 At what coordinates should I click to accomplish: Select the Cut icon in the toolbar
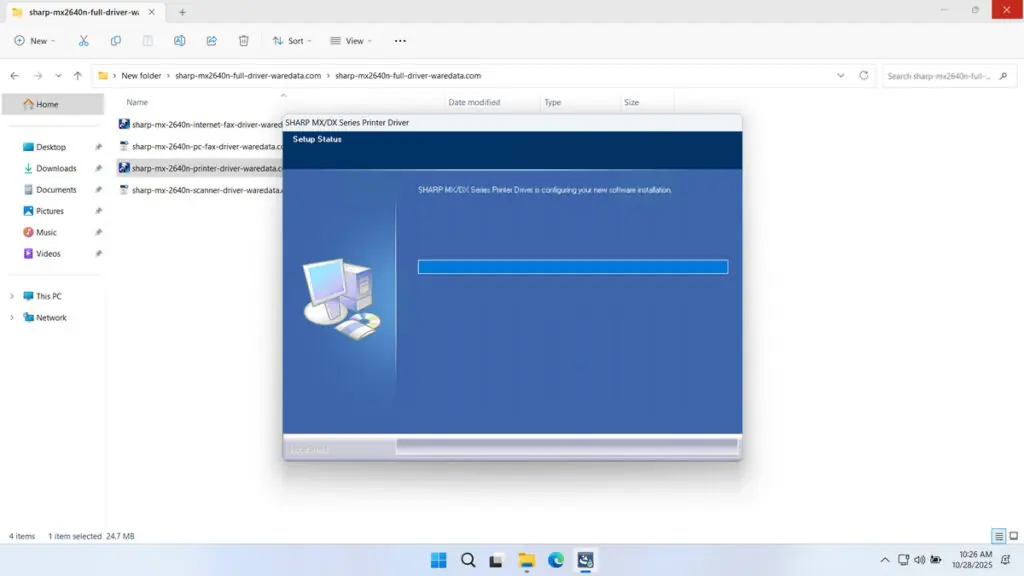pyautogui.click(x=84, y=40)
